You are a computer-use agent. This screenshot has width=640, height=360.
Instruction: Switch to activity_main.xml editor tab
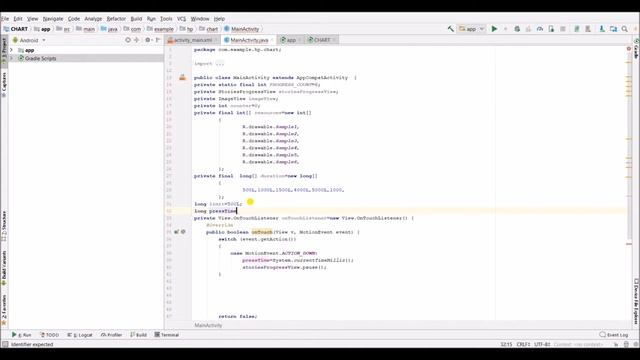193,40
